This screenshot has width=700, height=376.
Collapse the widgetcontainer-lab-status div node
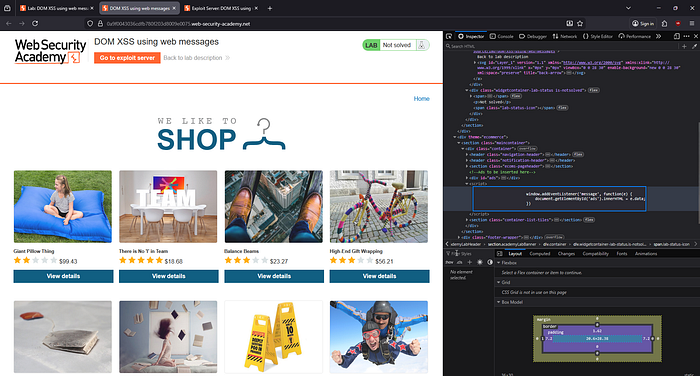point(467,90)
